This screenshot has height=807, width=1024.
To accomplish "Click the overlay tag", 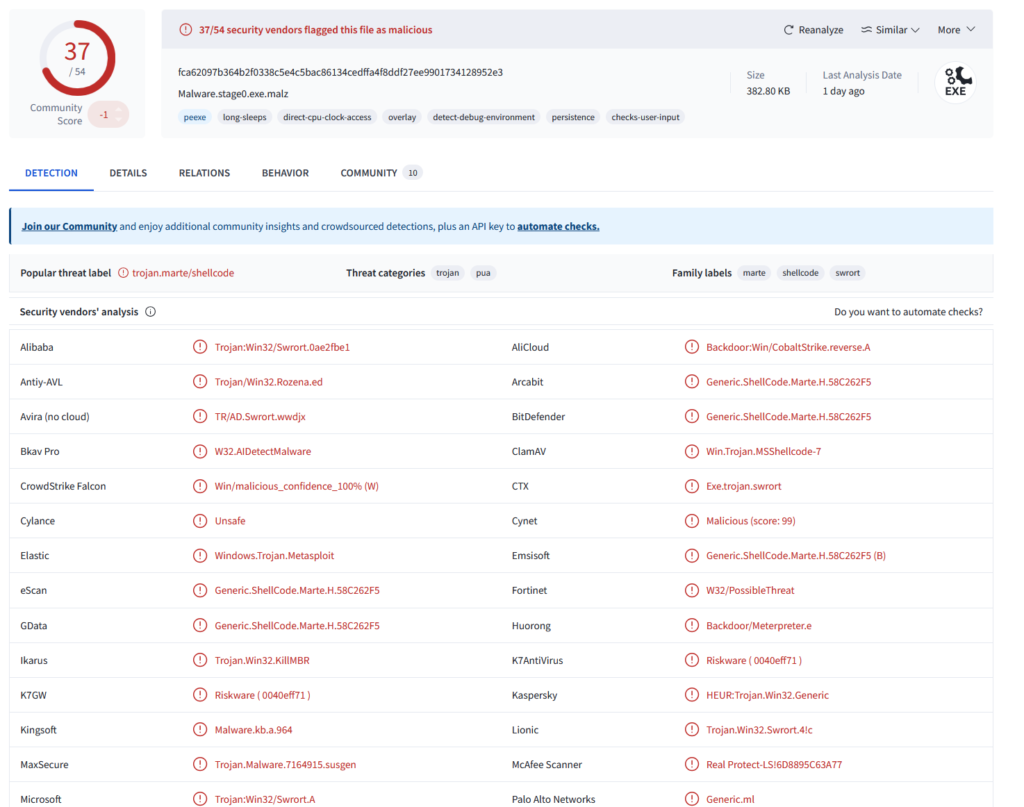I will coord(402,118).
